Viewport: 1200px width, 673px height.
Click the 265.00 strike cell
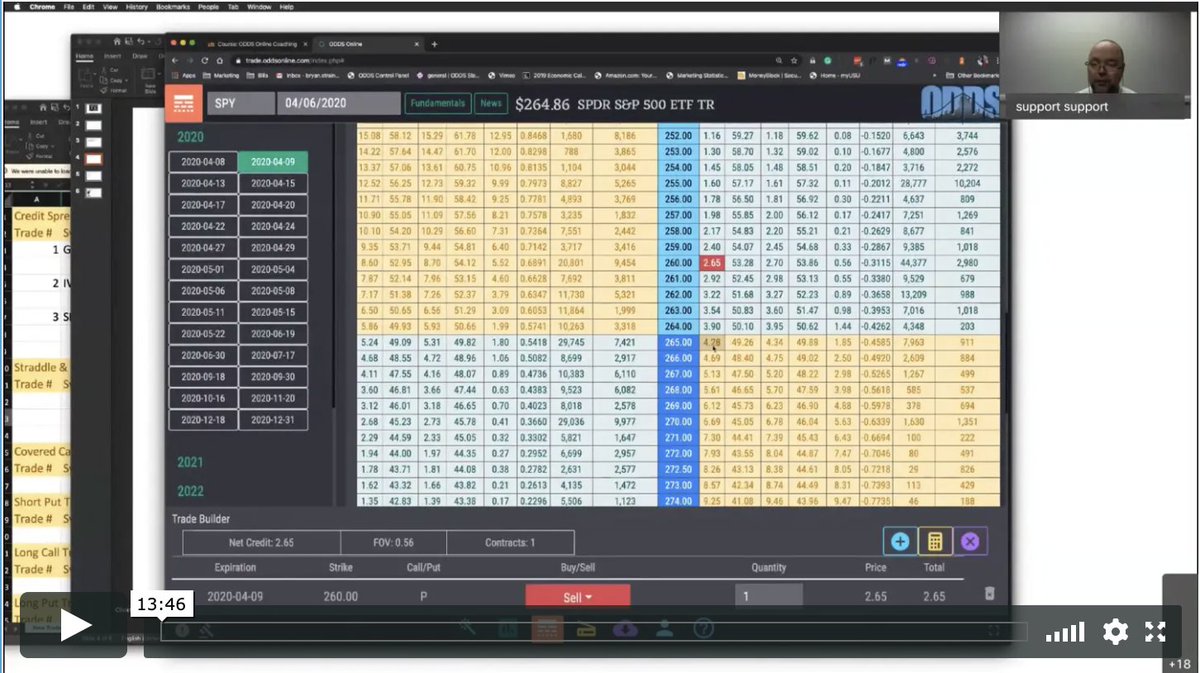pos(678,341)
